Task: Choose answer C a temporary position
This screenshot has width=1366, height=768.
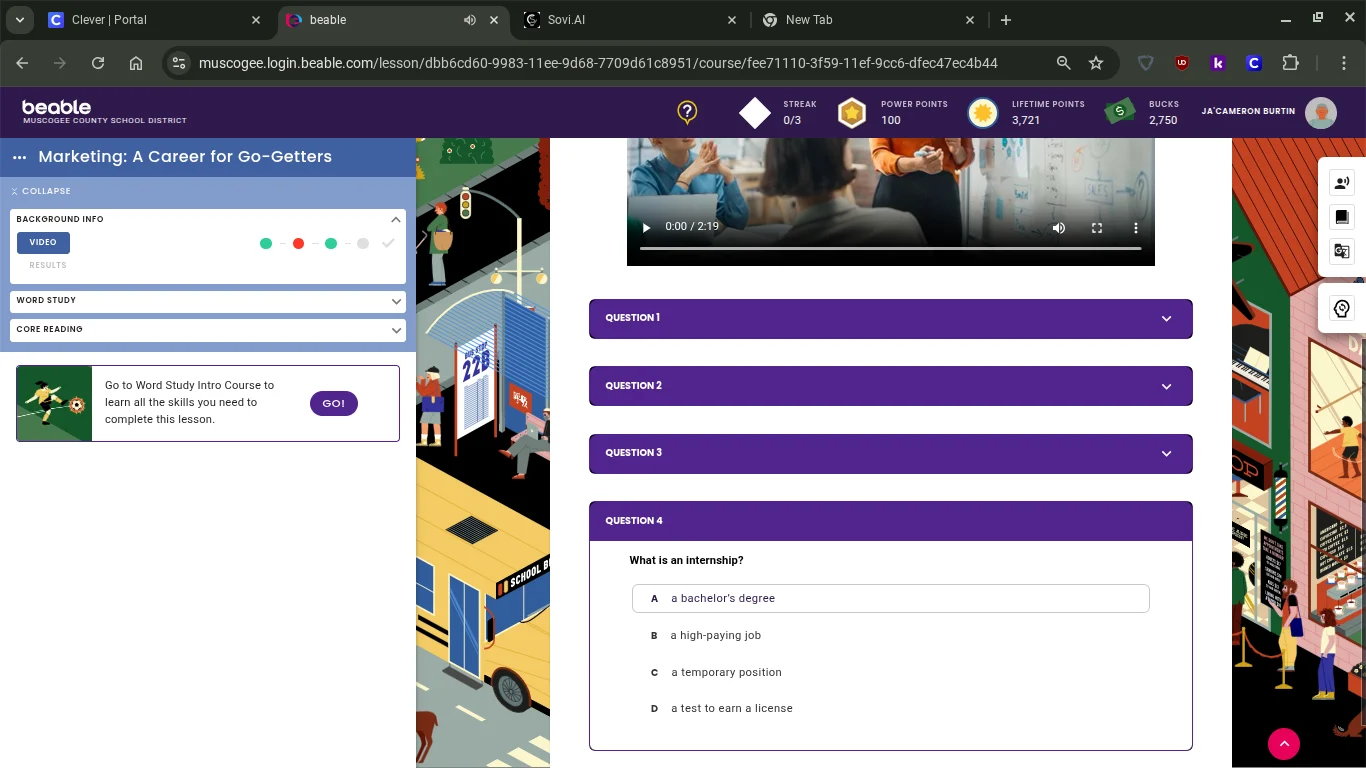Action: point(726,672)
